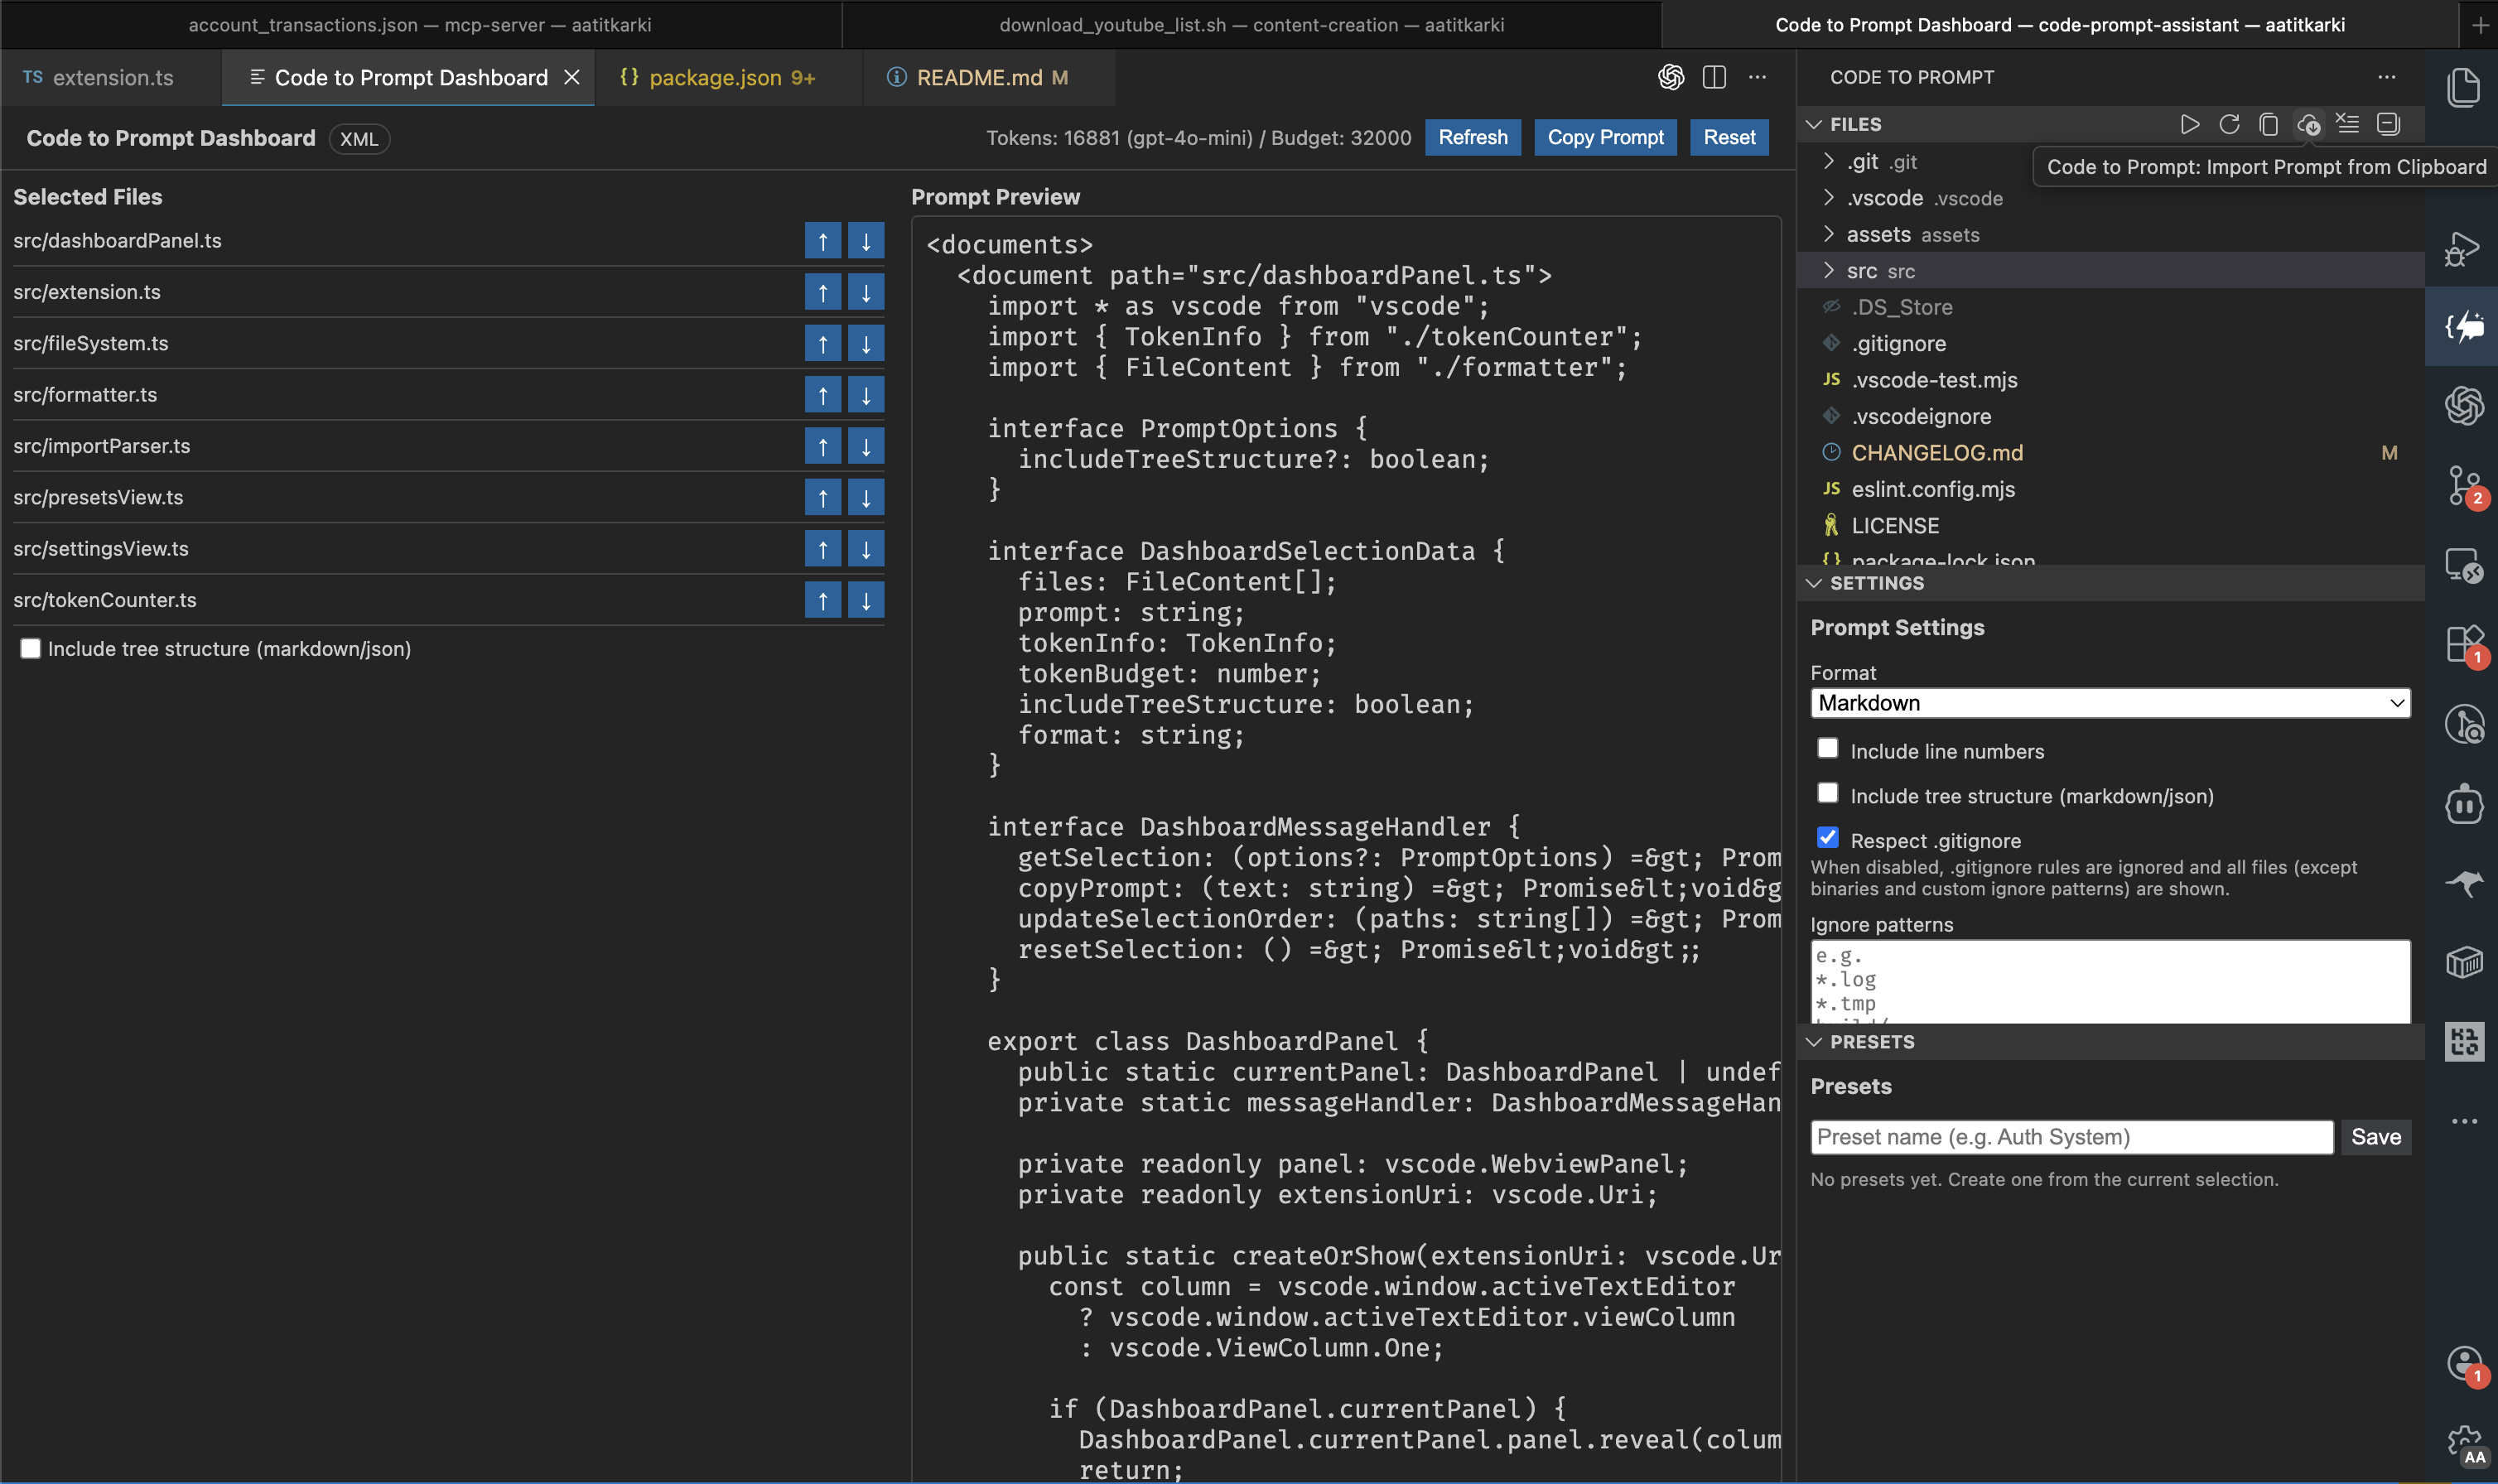Open Extensions view from the activity bar

pyautogui.click(x=2463, y=645)
